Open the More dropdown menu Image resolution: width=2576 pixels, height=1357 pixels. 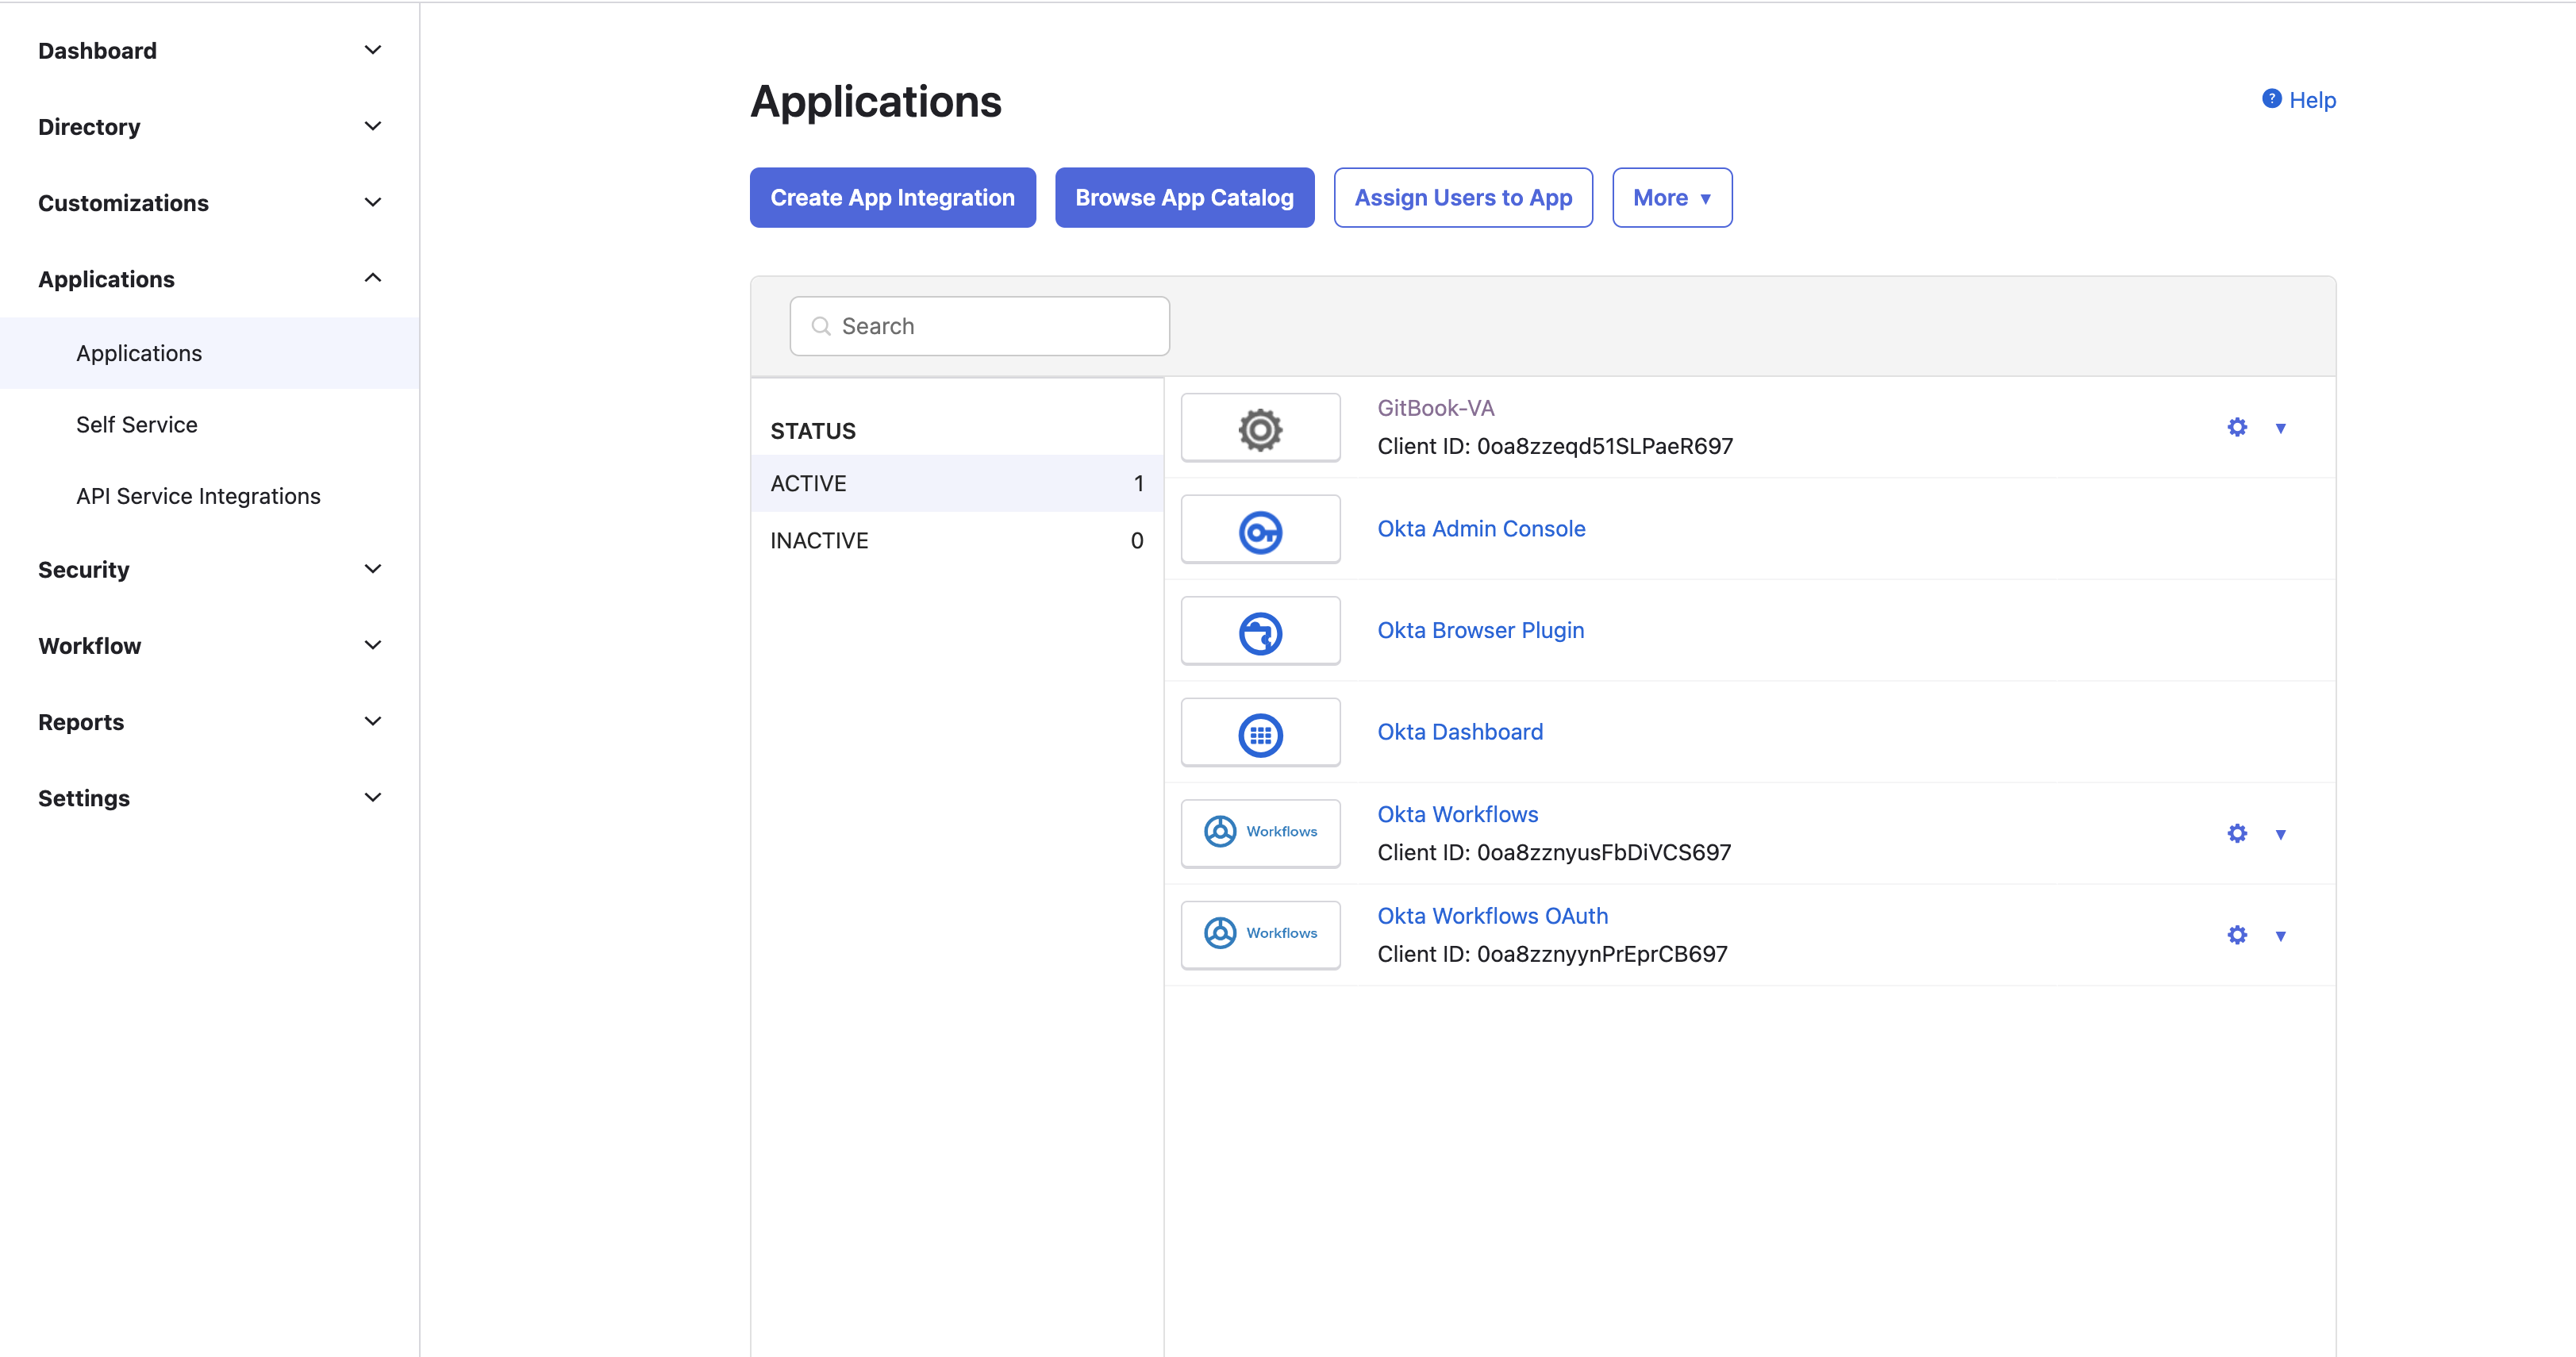coord(1671,197)
